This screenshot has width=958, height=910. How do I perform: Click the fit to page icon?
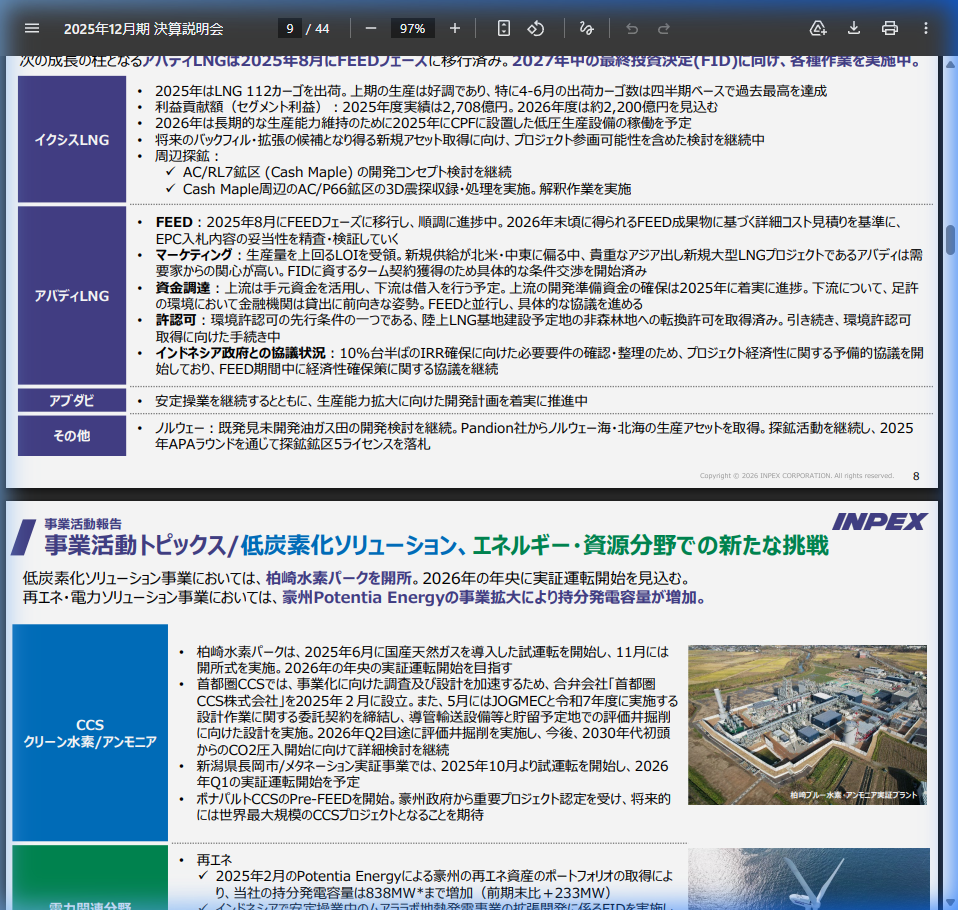(x=503, y=28)
